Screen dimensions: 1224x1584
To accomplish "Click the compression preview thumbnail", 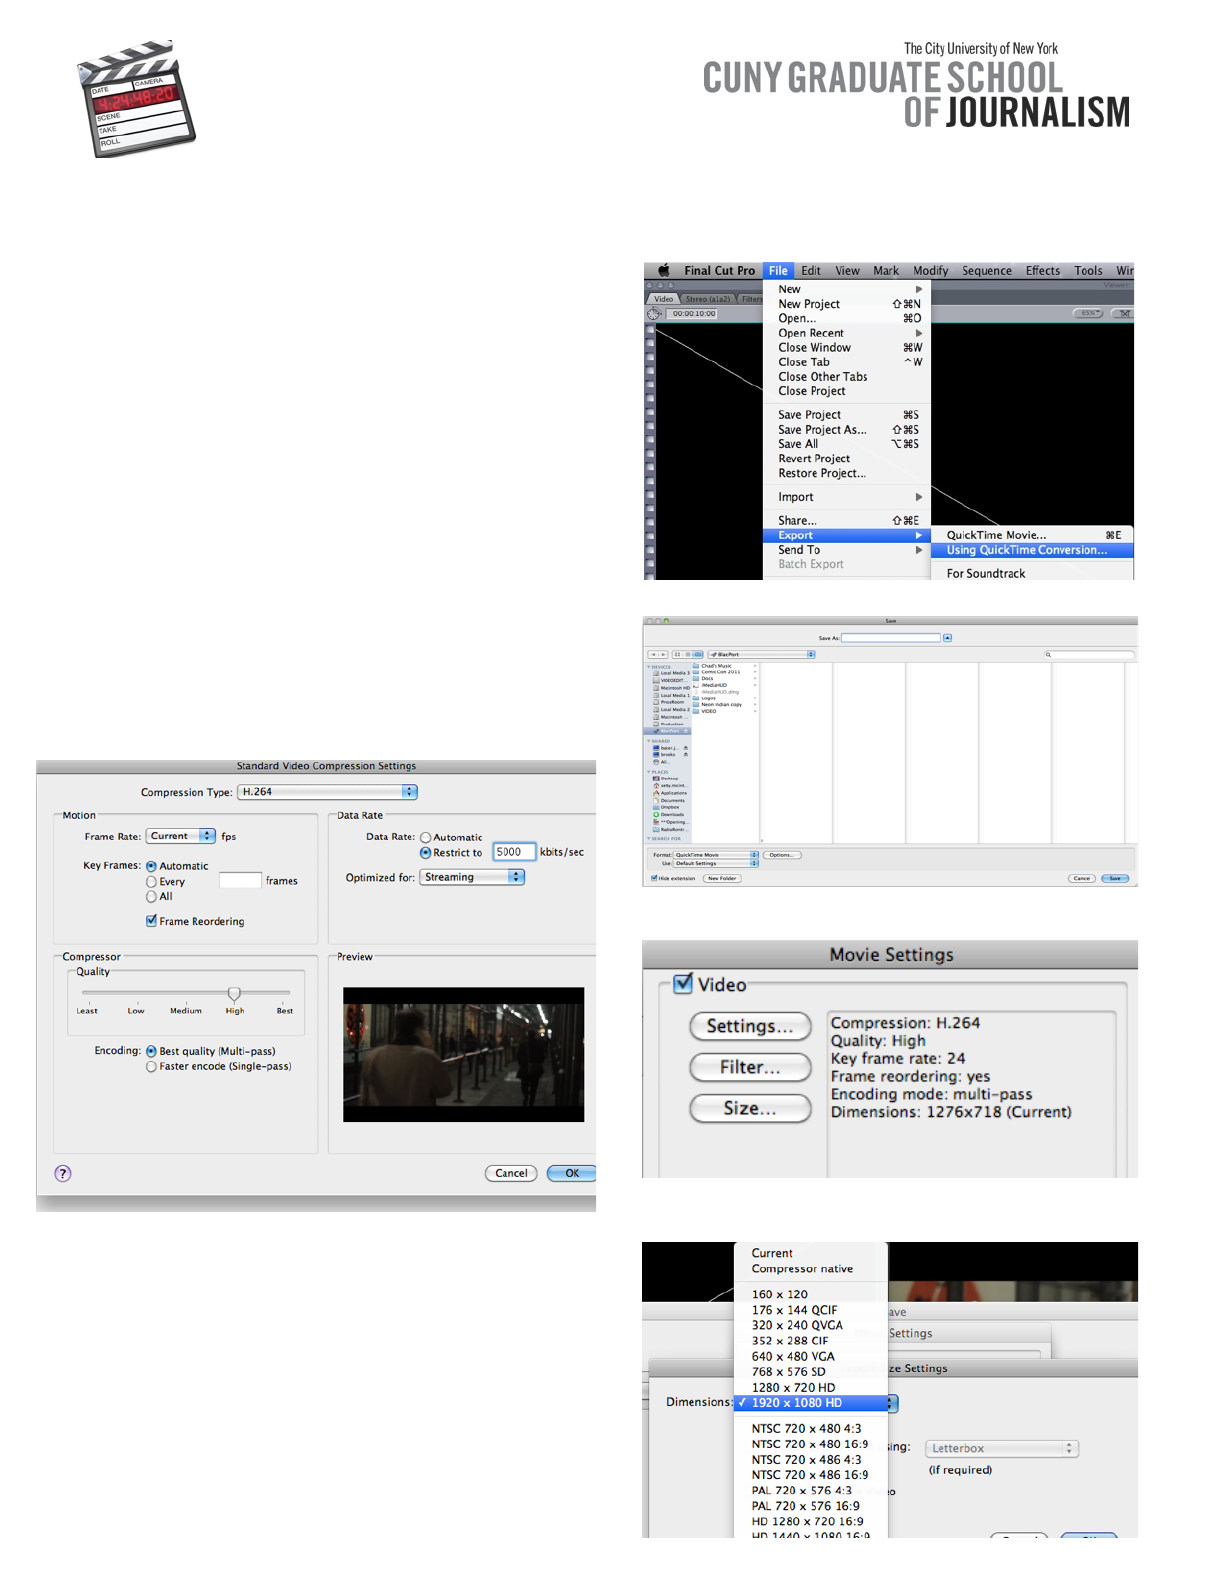I will pos(463,1054).
